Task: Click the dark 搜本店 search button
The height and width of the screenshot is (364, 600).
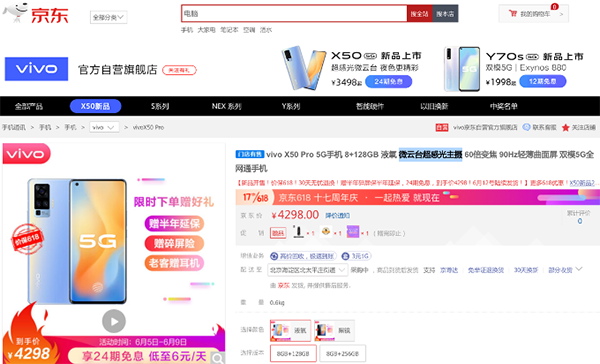Action: point(445,14)
